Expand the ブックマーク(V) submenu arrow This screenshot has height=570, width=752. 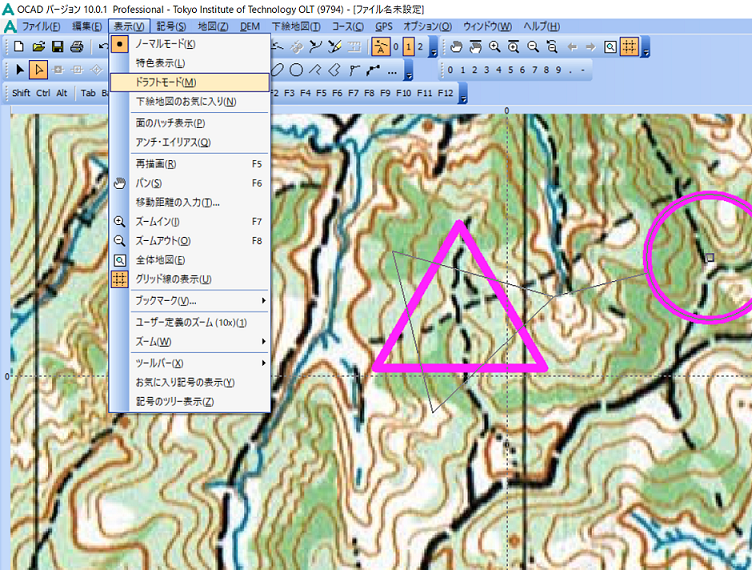pyautogui.click(x=263, y=301)
